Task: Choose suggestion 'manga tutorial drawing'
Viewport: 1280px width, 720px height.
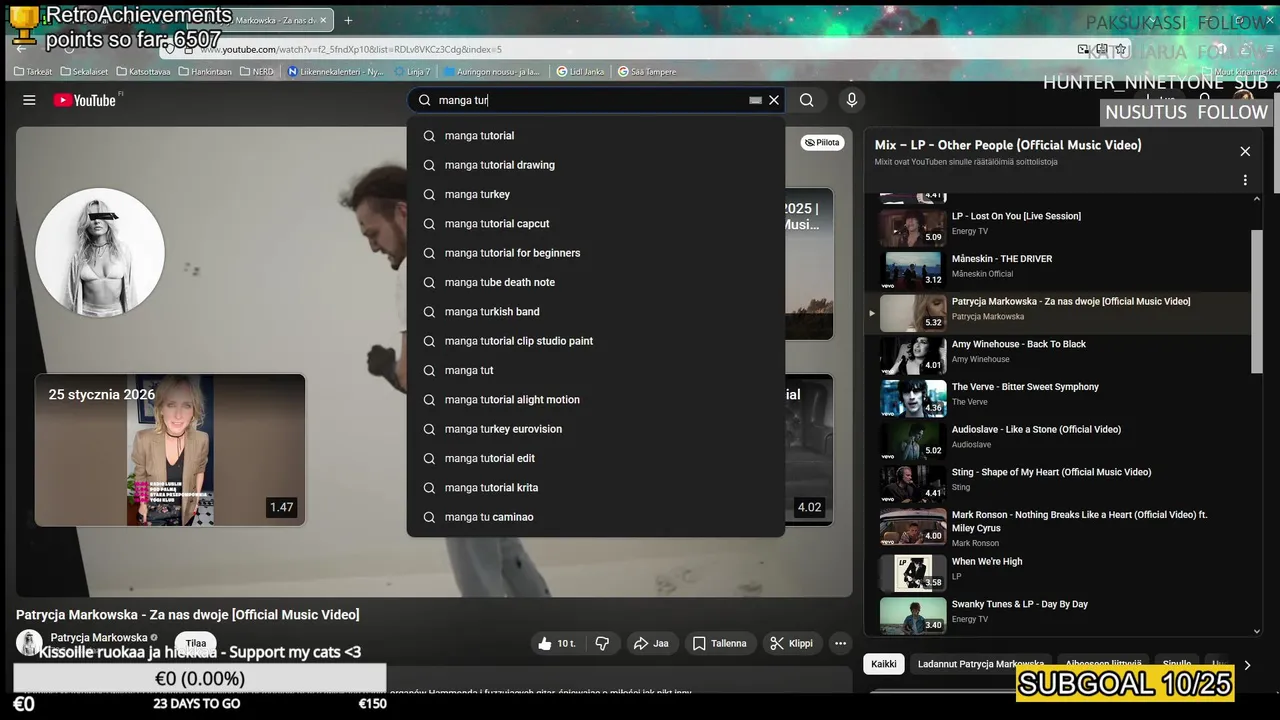Action: 595,165
